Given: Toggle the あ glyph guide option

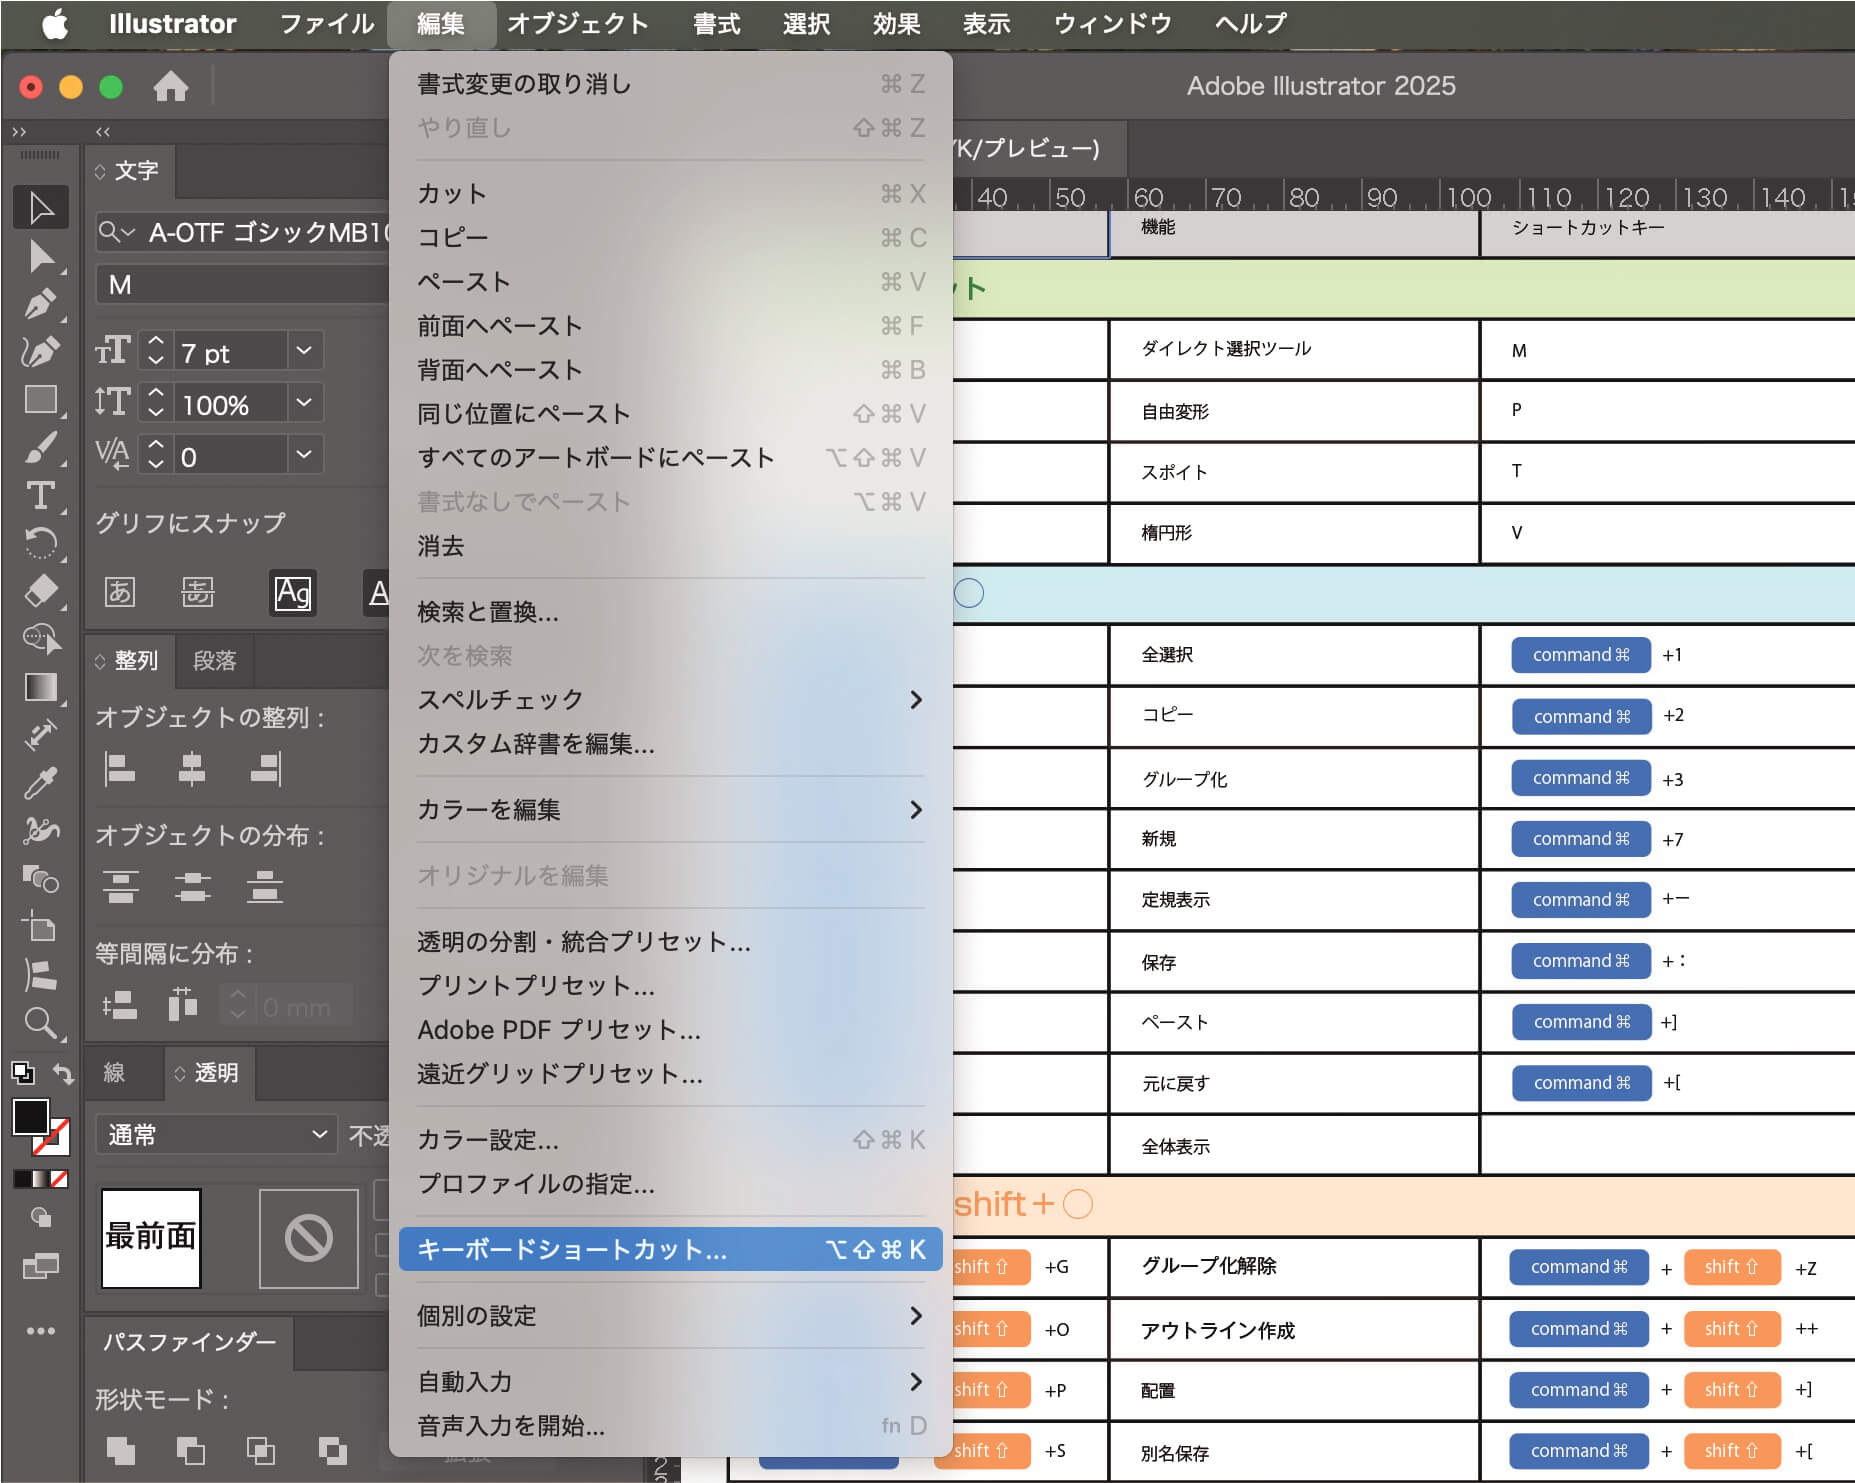Looking at the screenshot, I should [x=120, y=591].
